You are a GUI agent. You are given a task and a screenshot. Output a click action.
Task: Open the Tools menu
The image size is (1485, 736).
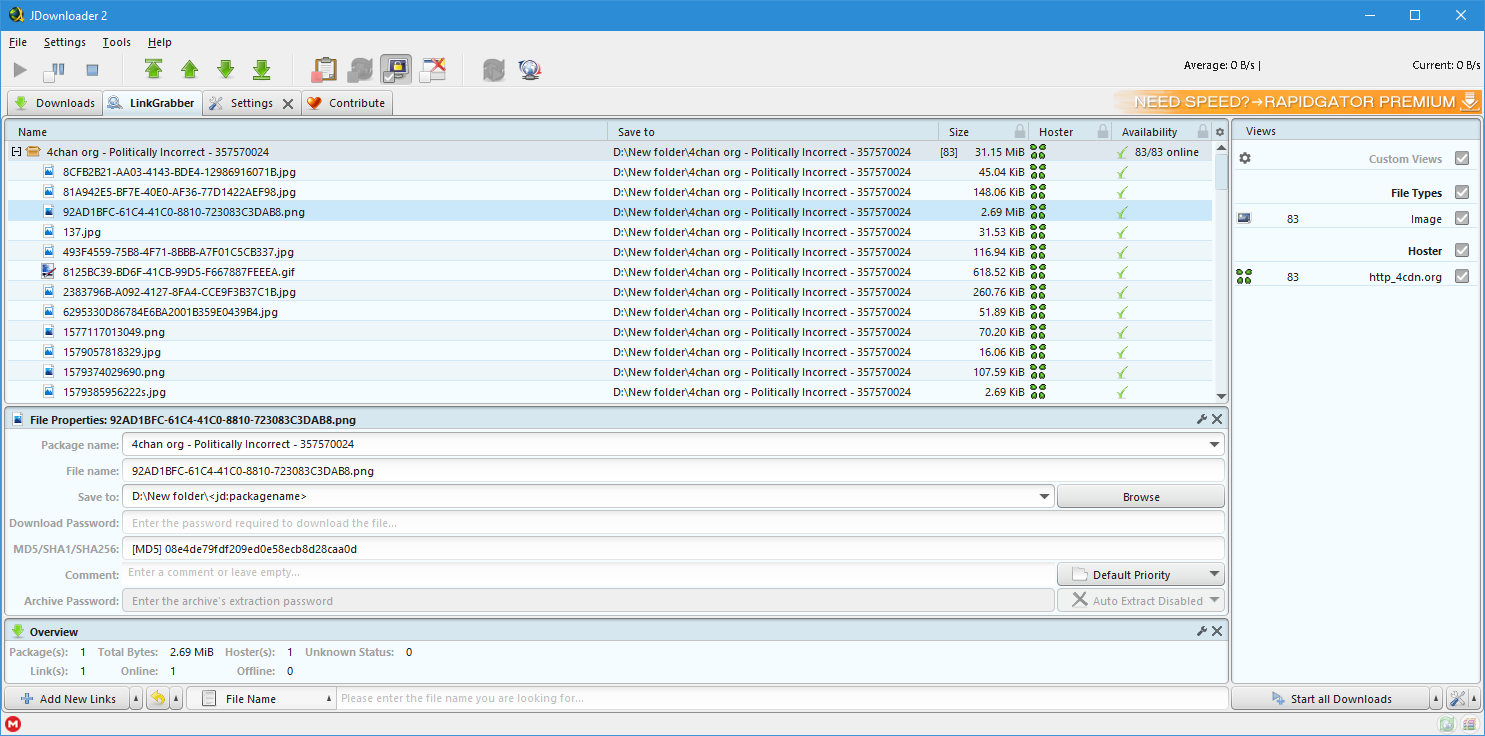116,42
